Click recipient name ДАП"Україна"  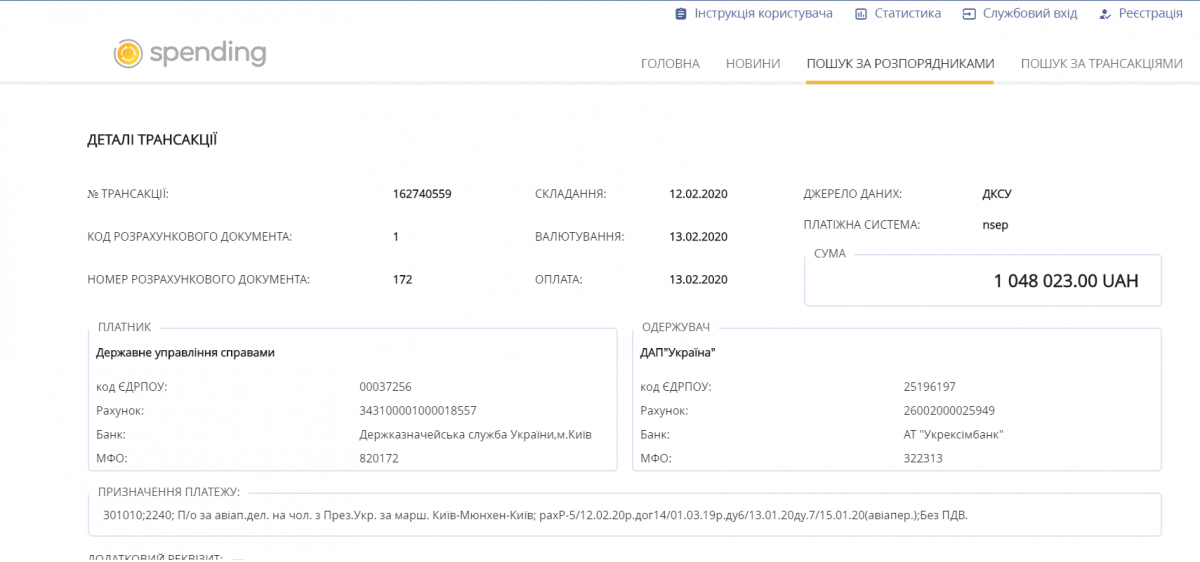coord(679,353)
